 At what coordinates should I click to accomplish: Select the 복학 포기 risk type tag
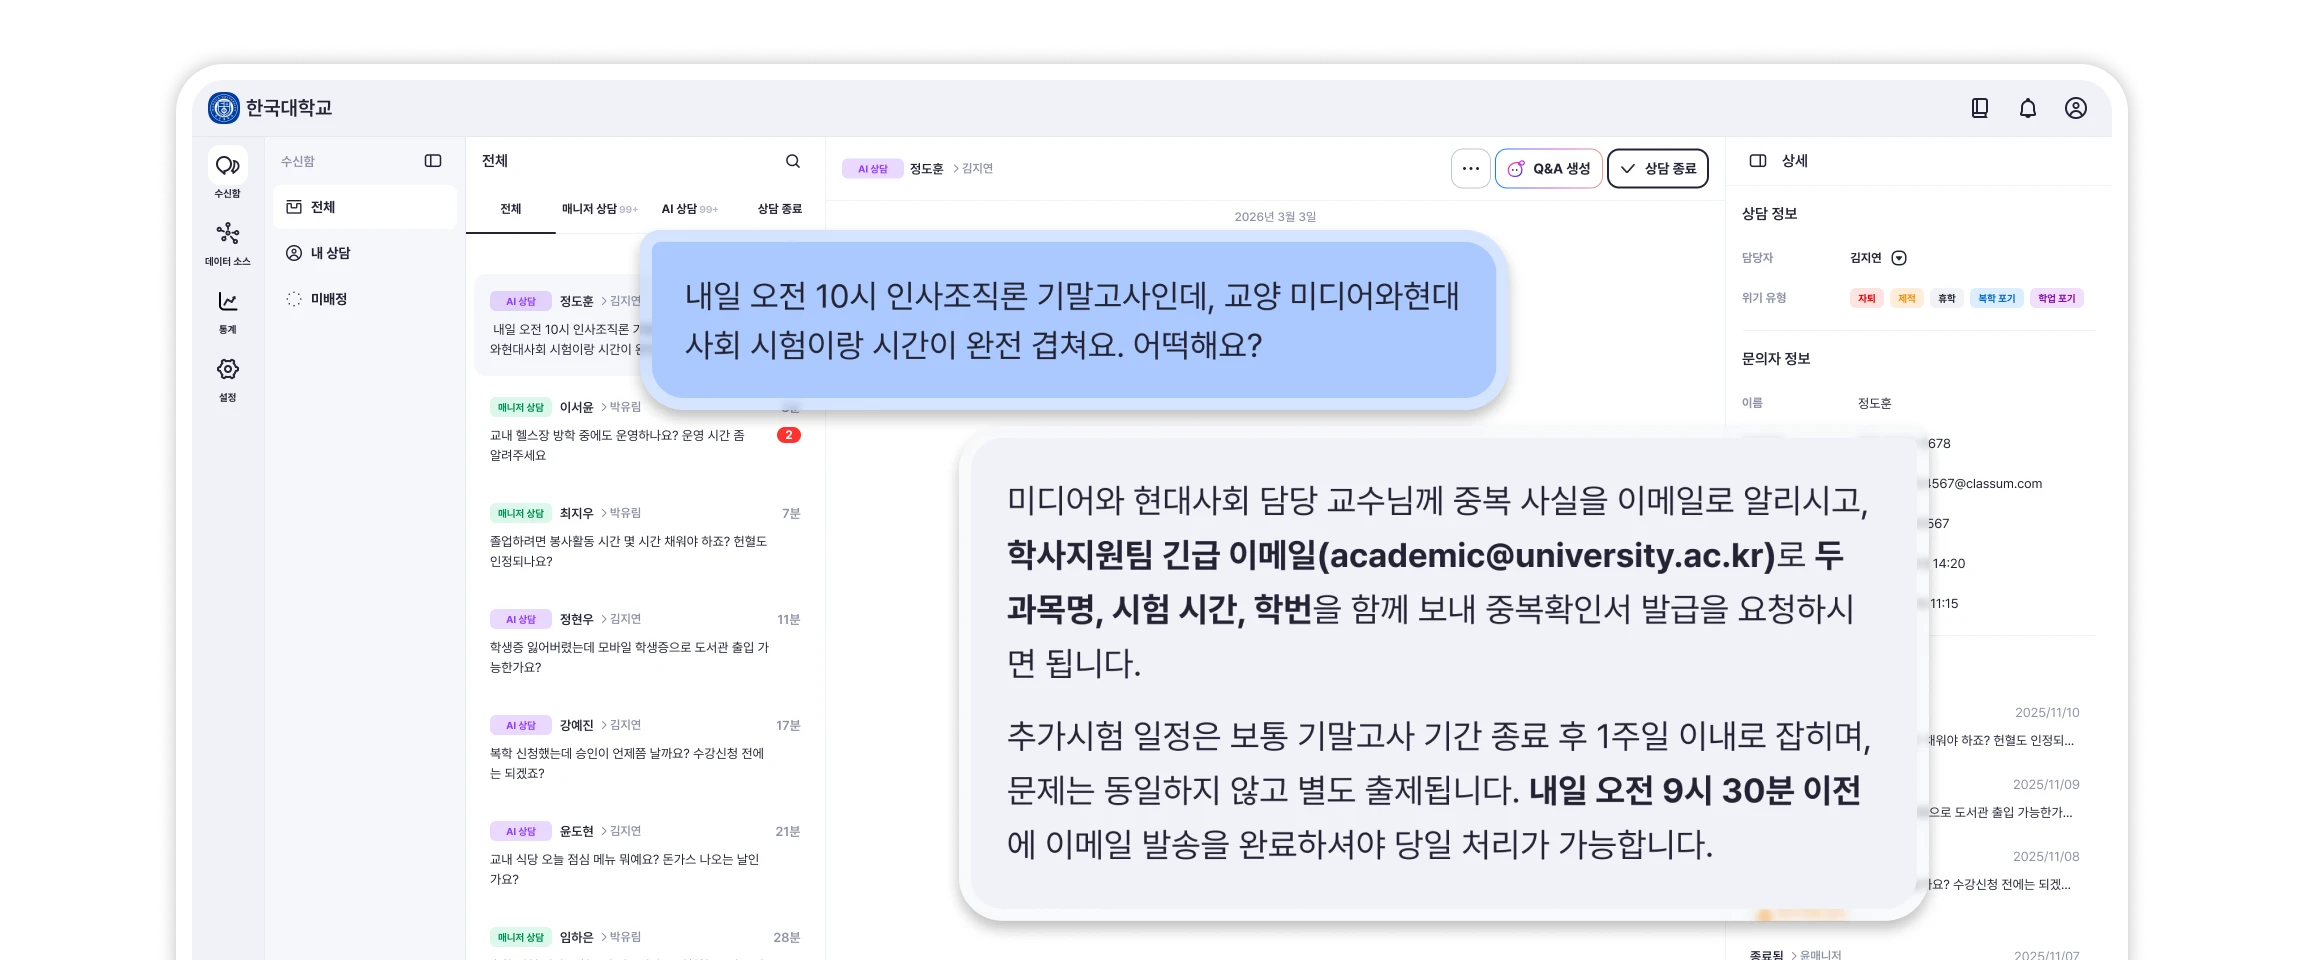point(1997,298)
